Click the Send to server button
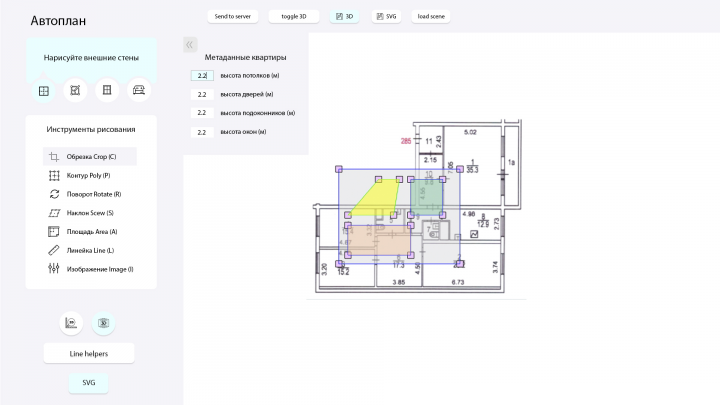 233,17
